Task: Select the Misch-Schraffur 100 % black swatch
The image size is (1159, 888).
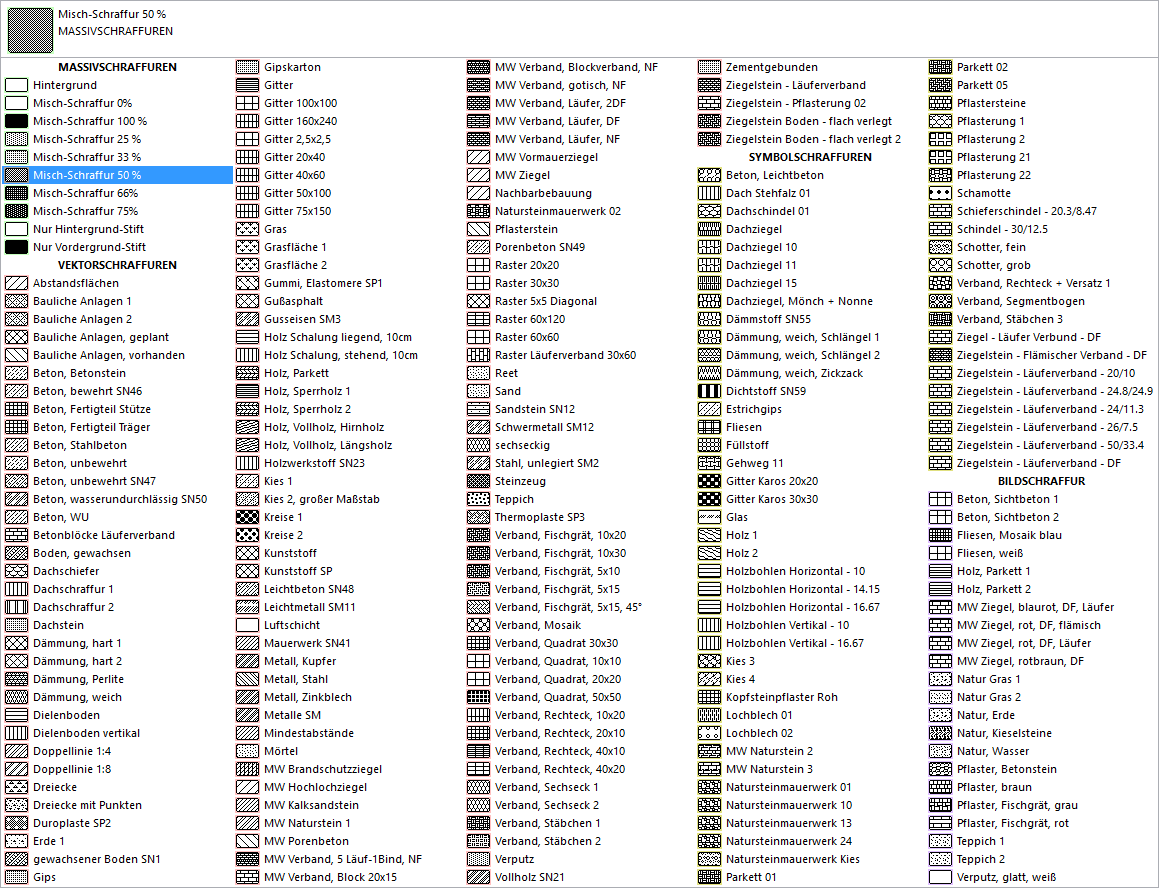Action: tap(16, 121)
